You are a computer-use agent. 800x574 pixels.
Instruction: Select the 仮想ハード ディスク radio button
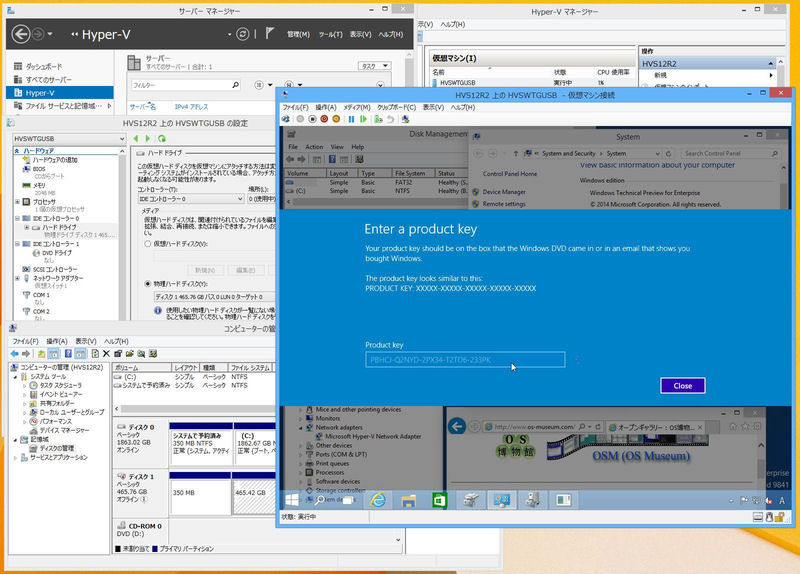point(147,244)
